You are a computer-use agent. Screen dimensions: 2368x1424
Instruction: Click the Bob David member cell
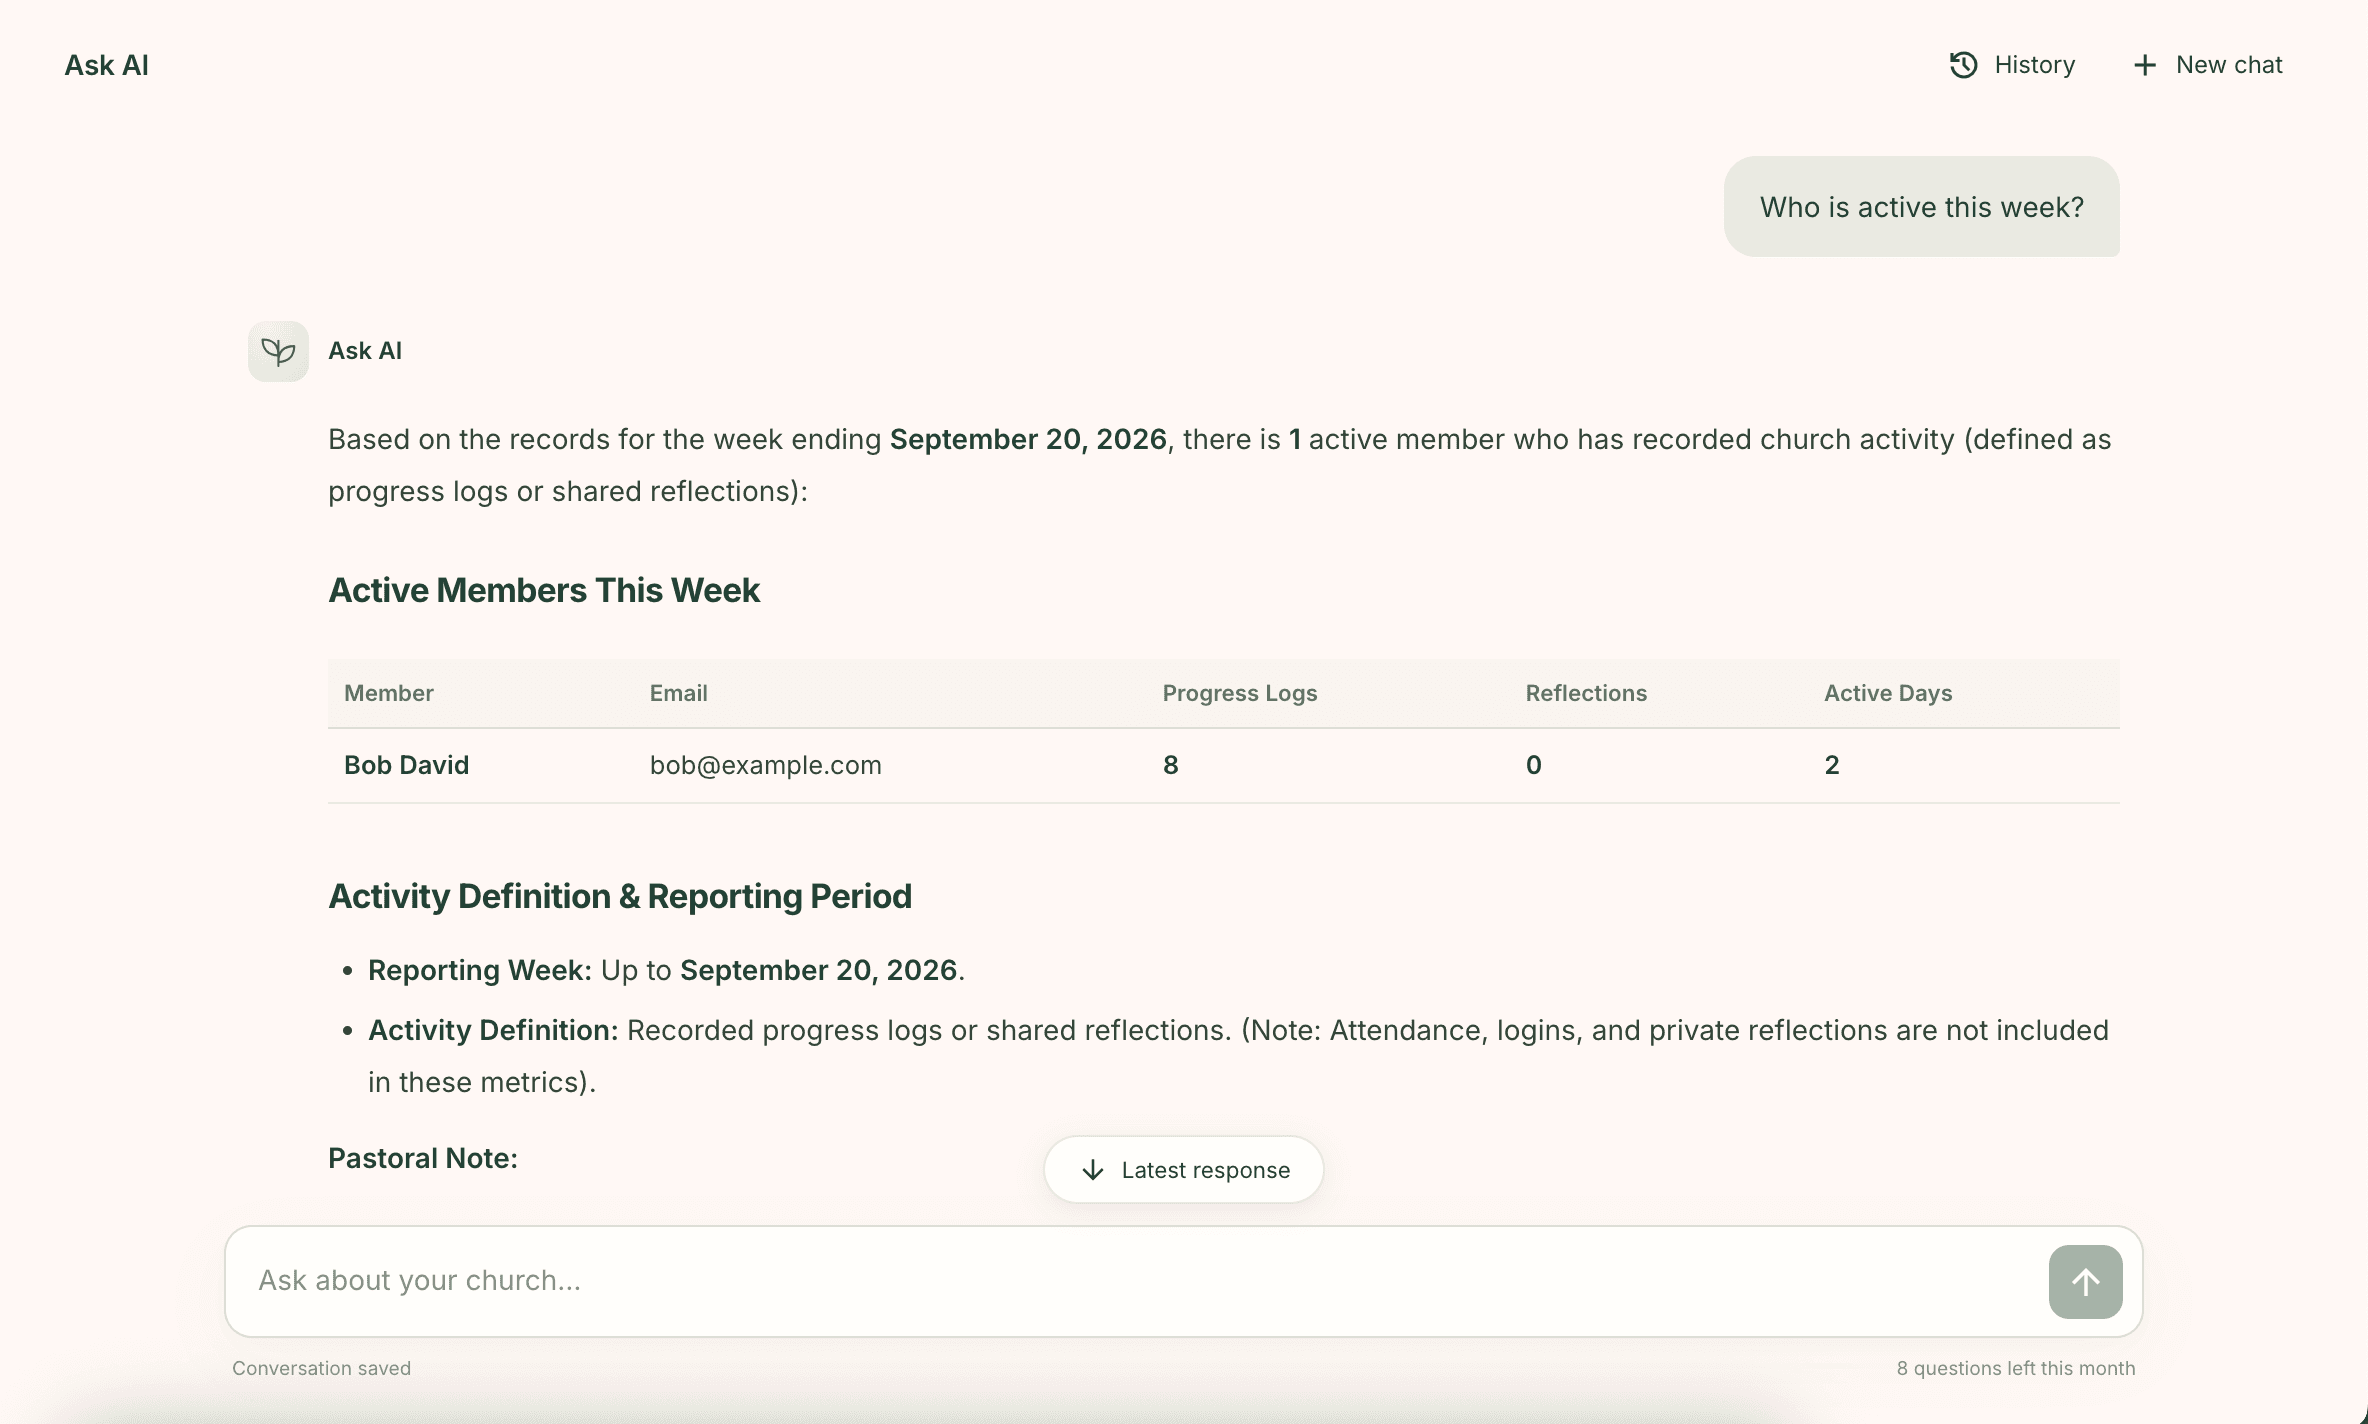(406, 765)
